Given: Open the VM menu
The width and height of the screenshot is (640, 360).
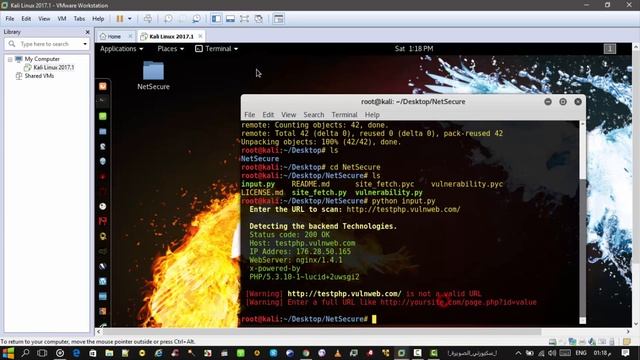Looking at the screenshot, I should [x=62, y=19].
